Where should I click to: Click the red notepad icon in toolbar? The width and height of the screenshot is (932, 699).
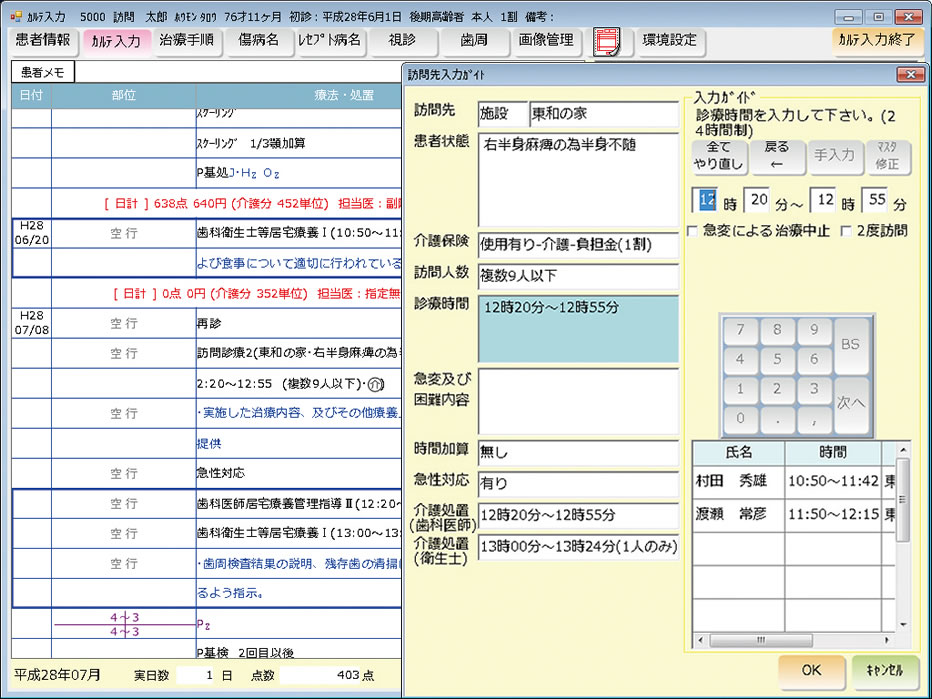tap(608, 41)
